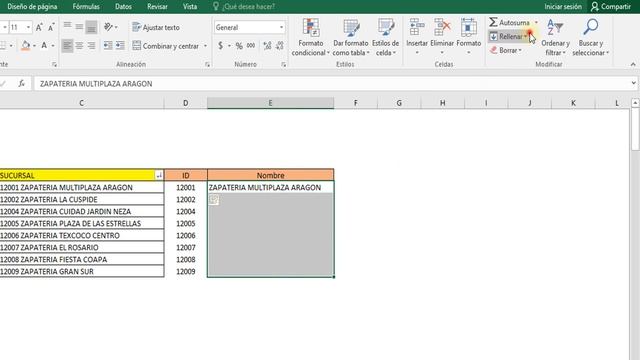The height and width of the screenshot is (360, 640).
Task: Apply the font color A button
Action: coord(44,46)
